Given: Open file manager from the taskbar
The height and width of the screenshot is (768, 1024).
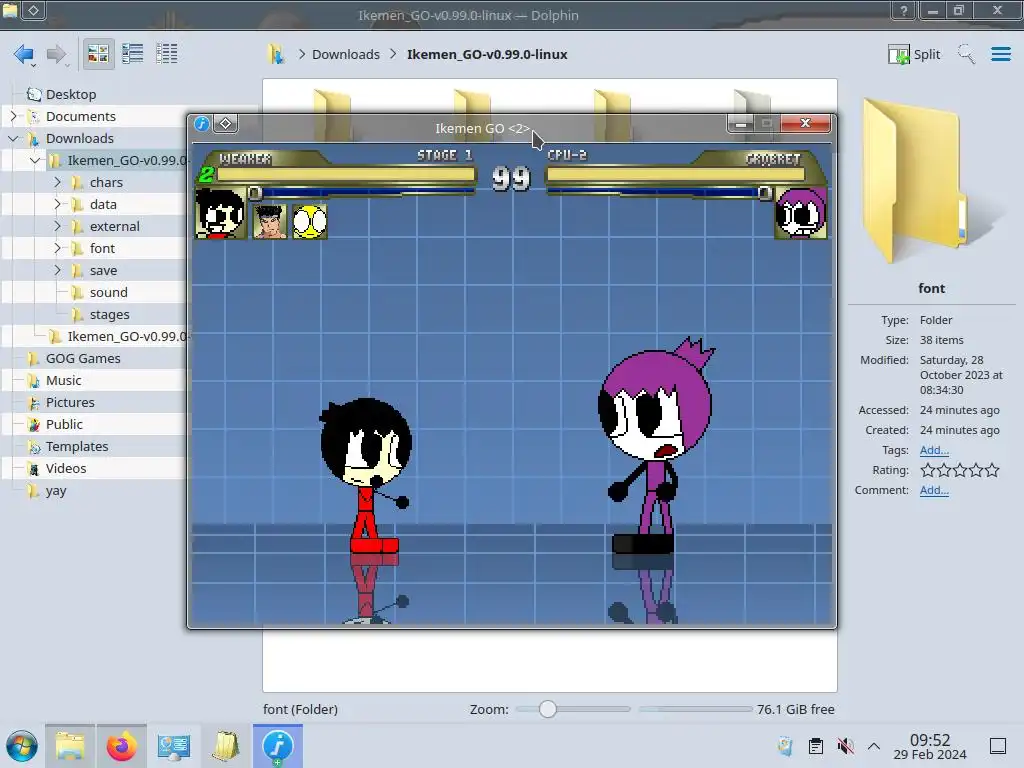Looking at the screenshot, I should coord(70,746).
